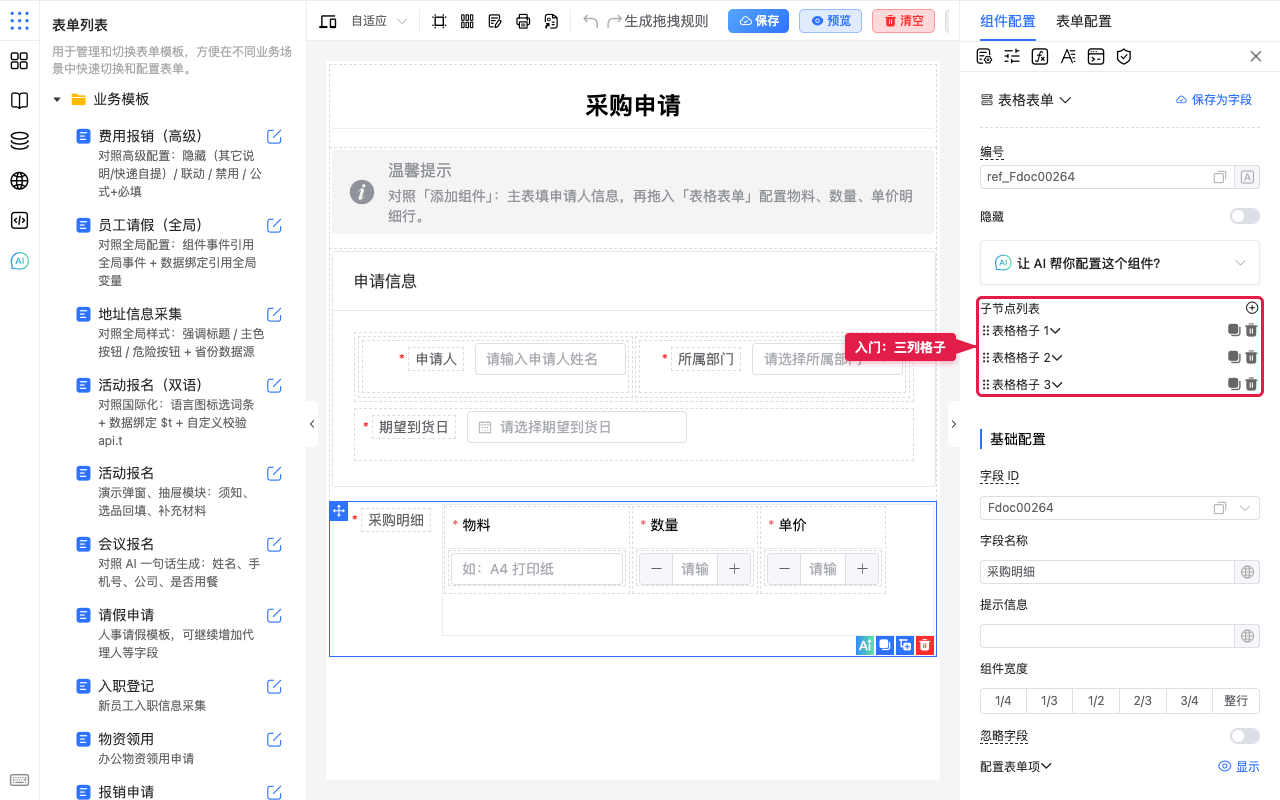Click the keyboard shortcuts icon at bottom left
Screen dimensions: 1280x800
click(19, 780)
